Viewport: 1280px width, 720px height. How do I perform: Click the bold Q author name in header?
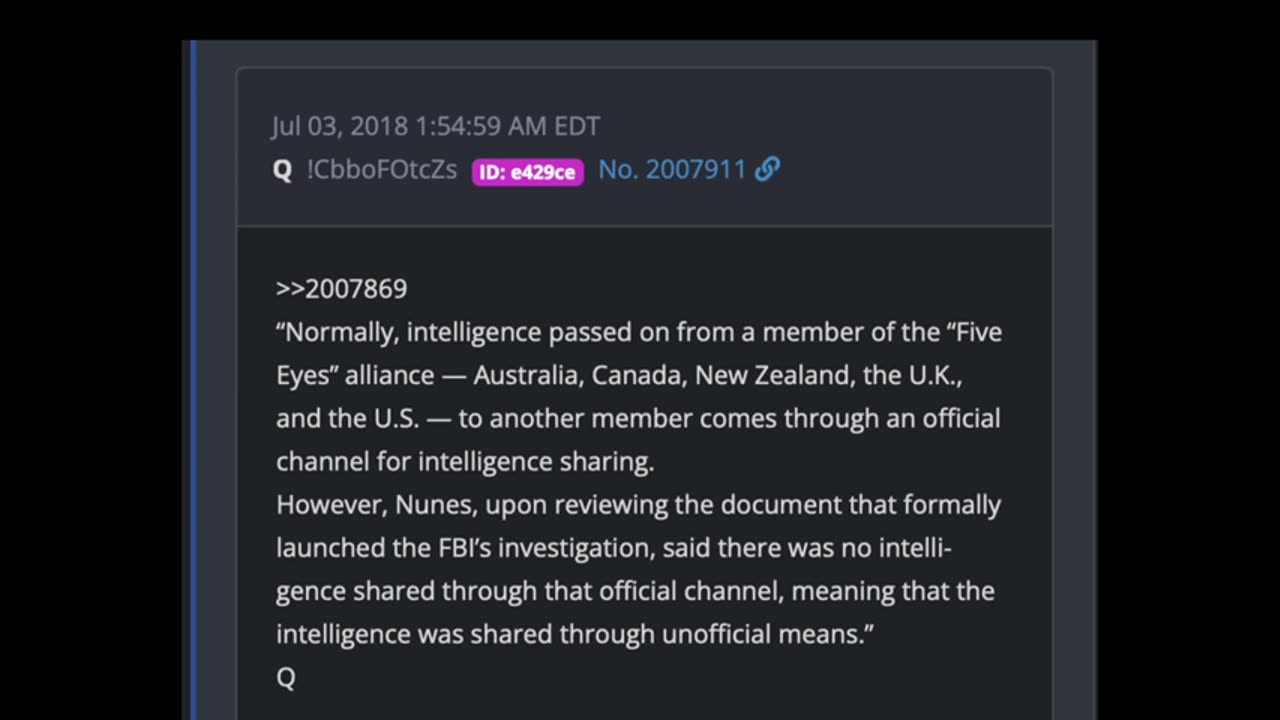(x=282, y=170)
